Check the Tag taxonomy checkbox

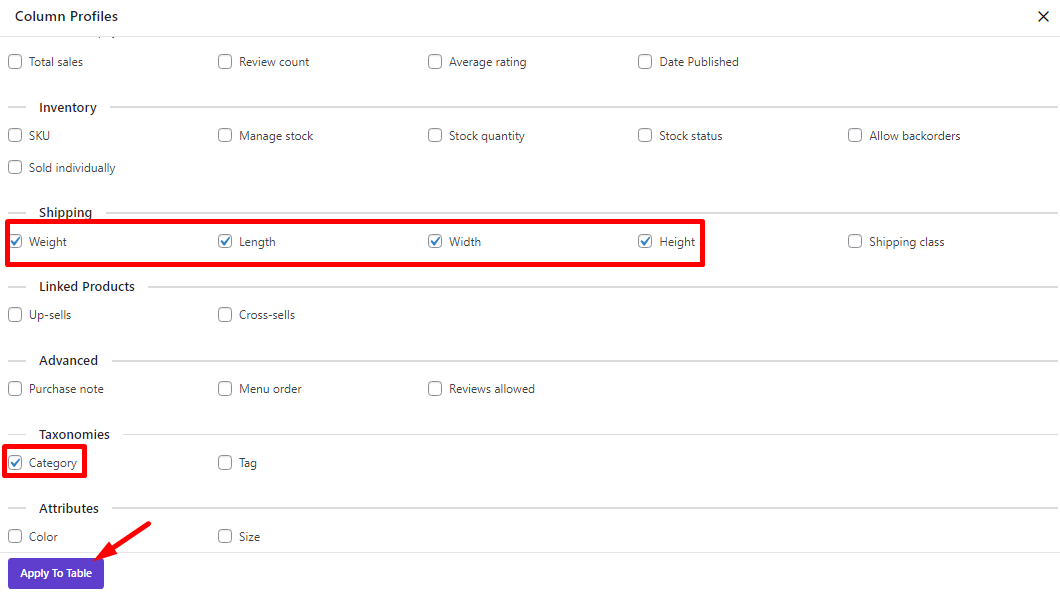click(225, 462)
